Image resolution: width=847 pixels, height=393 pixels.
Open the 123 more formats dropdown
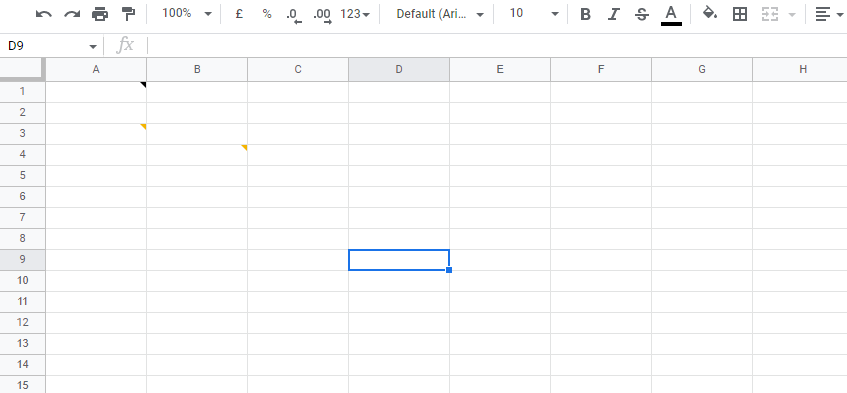coord(355,14)
